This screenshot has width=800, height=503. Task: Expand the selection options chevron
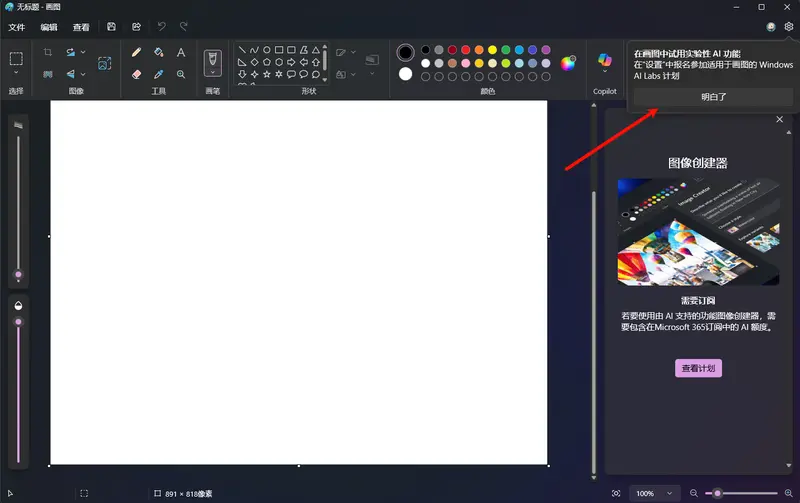(16, 73)
